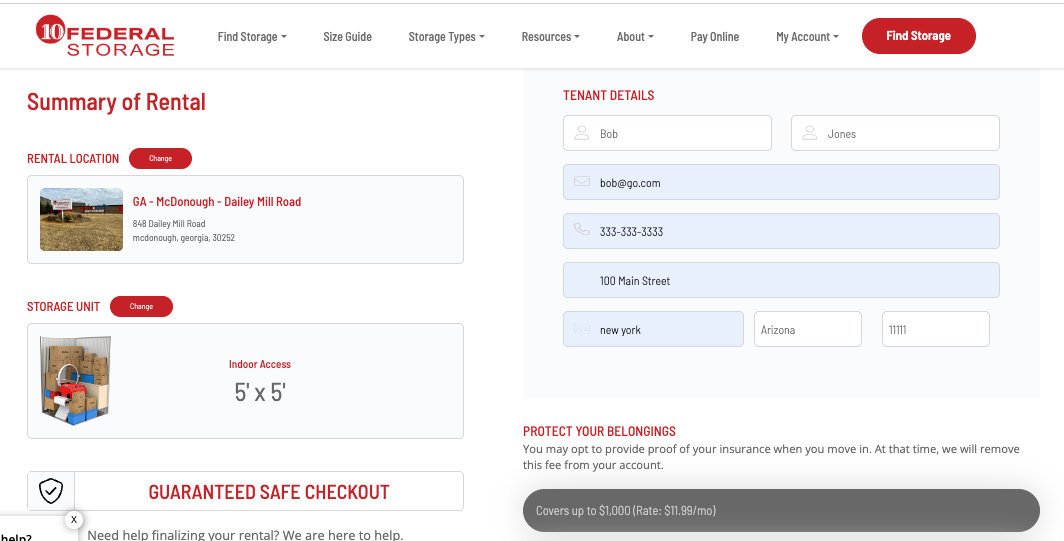Click the phone icon in phone field
Viewport: 1064px width, 541px height.
tap(581, 231)
